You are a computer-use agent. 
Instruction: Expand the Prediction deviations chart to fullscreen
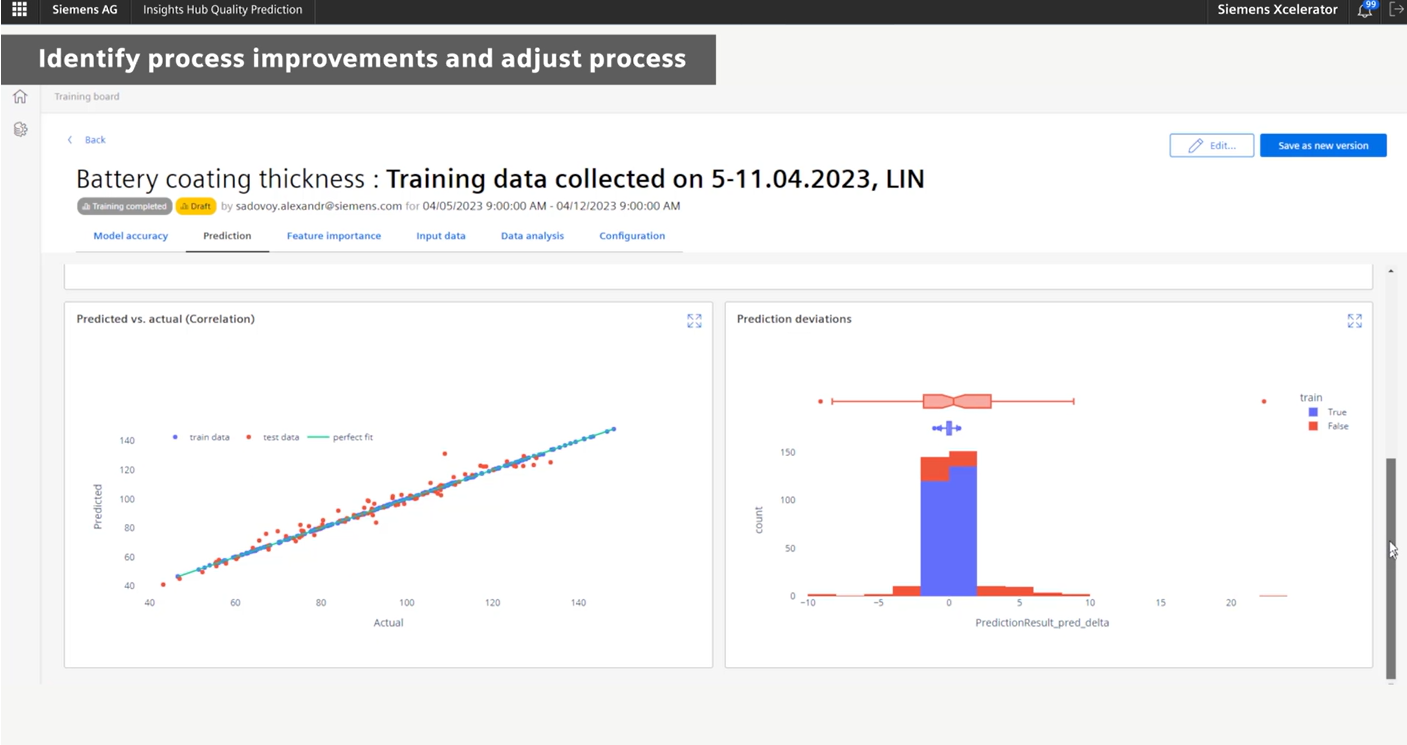(x=1355, y=320)
